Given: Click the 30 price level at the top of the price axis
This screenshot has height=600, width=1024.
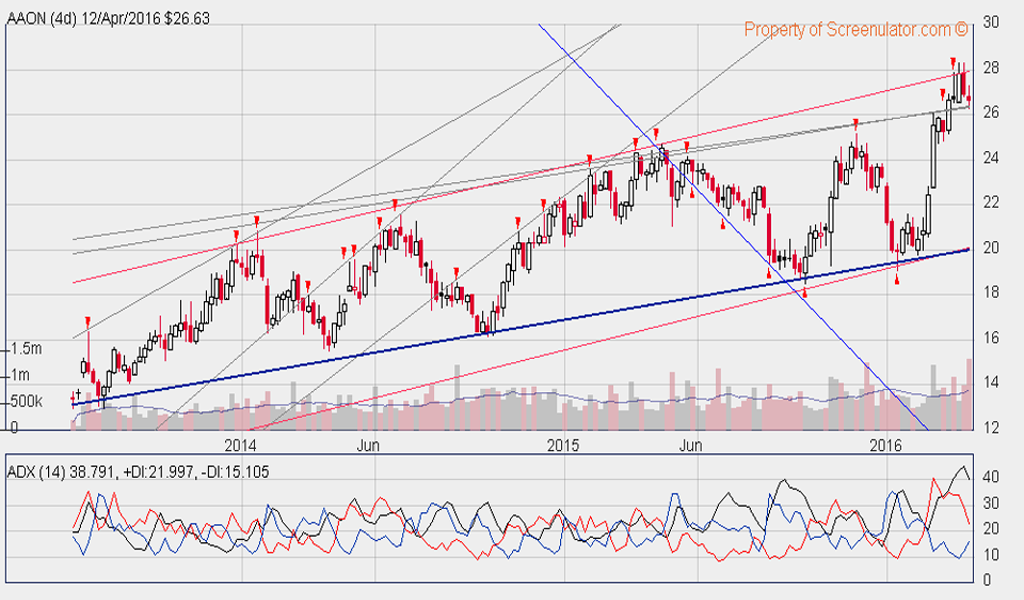Looking at the screenshot, I should (993, 22).
